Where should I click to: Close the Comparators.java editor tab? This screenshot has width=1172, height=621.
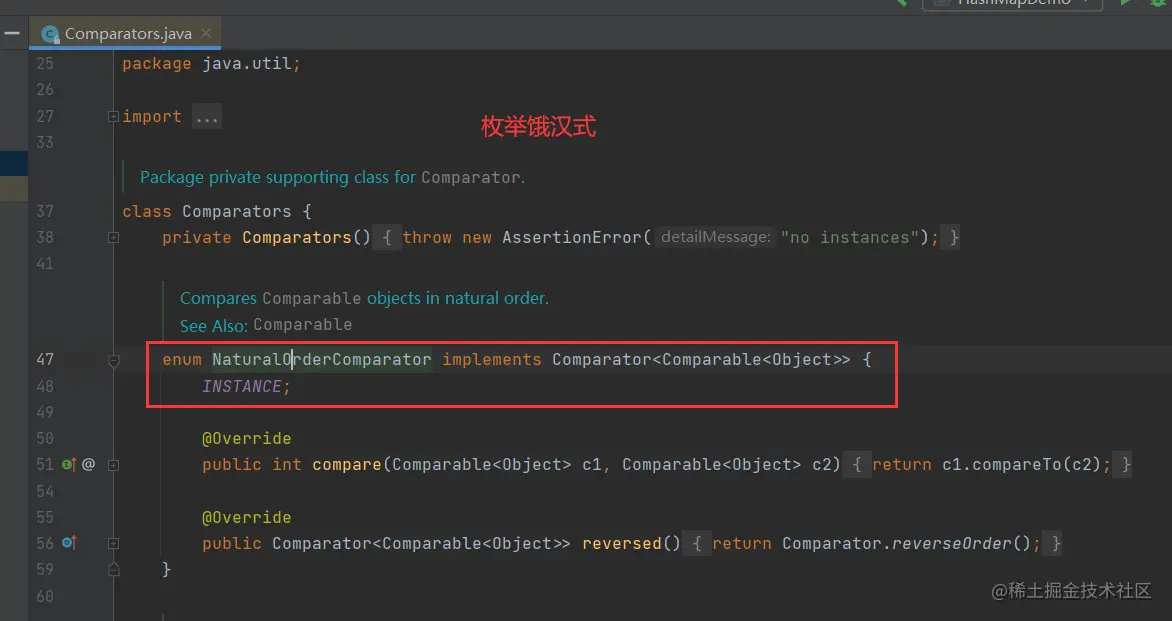(x=206, y=34)
